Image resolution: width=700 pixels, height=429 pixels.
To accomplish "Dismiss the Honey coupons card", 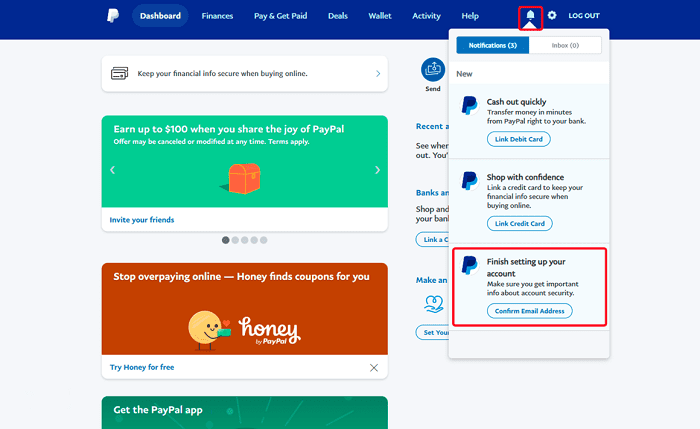I will click(x=374, y=367).
